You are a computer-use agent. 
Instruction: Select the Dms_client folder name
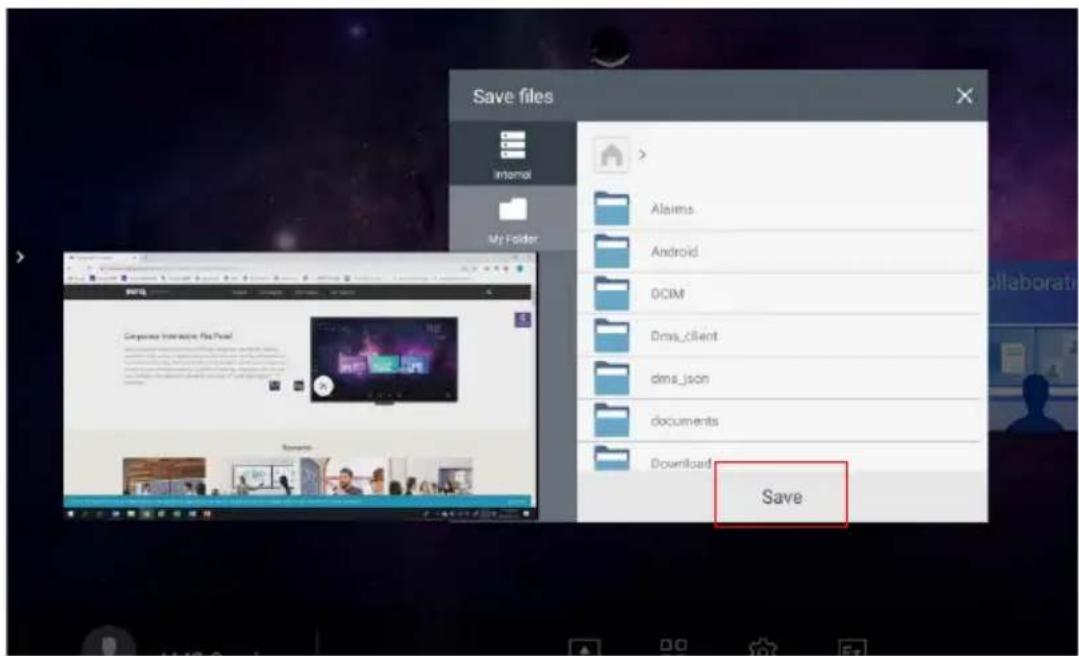click(684, 336)
